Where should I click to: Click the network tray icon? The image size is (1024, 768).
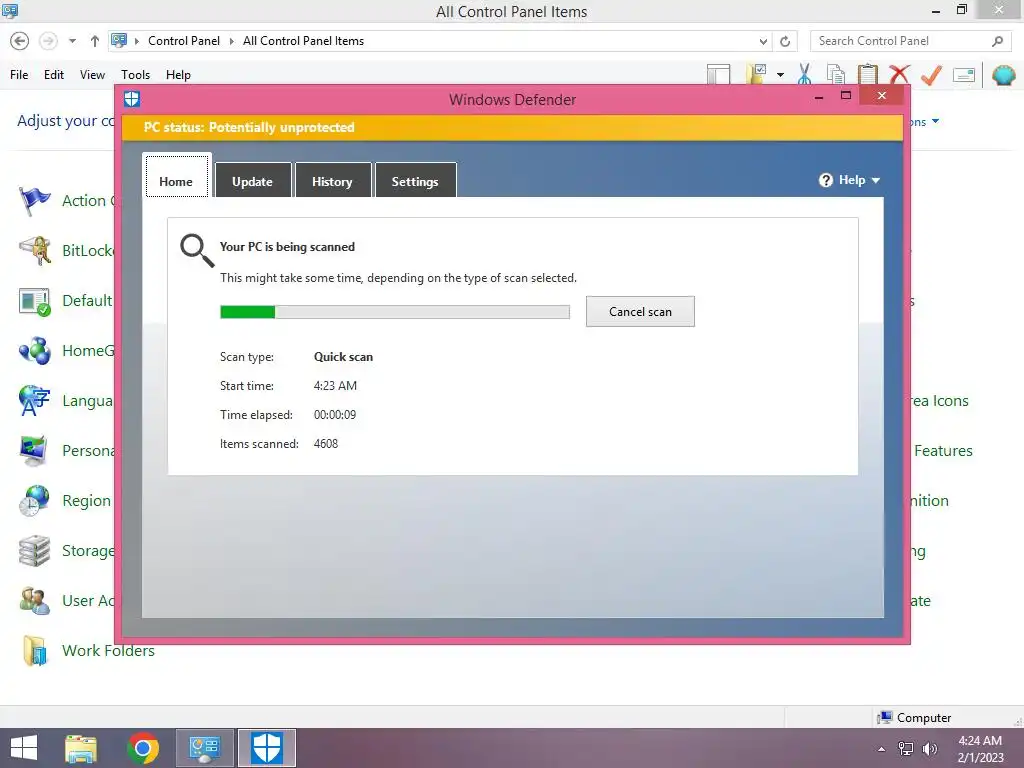click(x=906, y=749)
